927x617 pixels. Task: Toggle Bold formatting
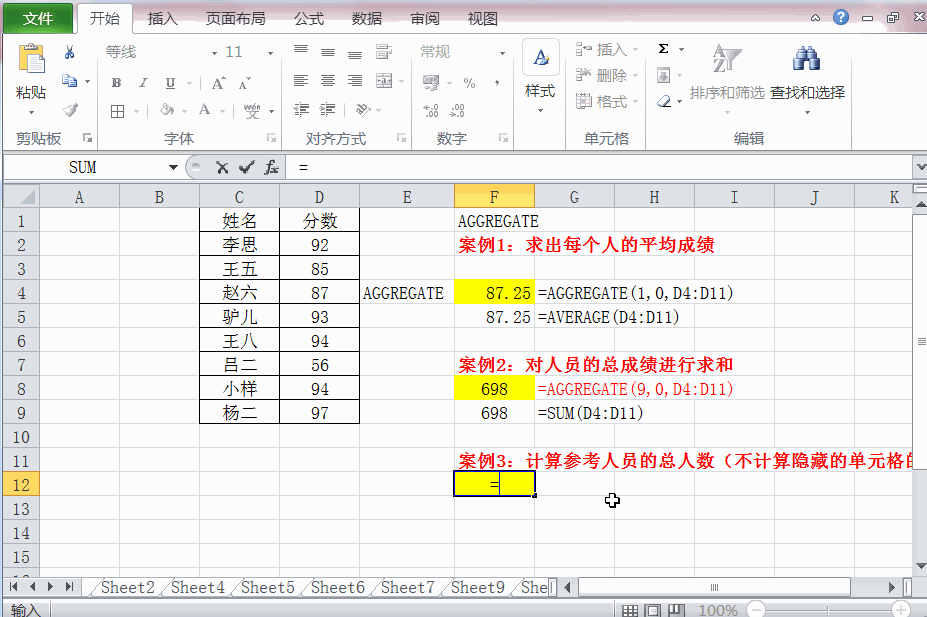click(116, 83)
